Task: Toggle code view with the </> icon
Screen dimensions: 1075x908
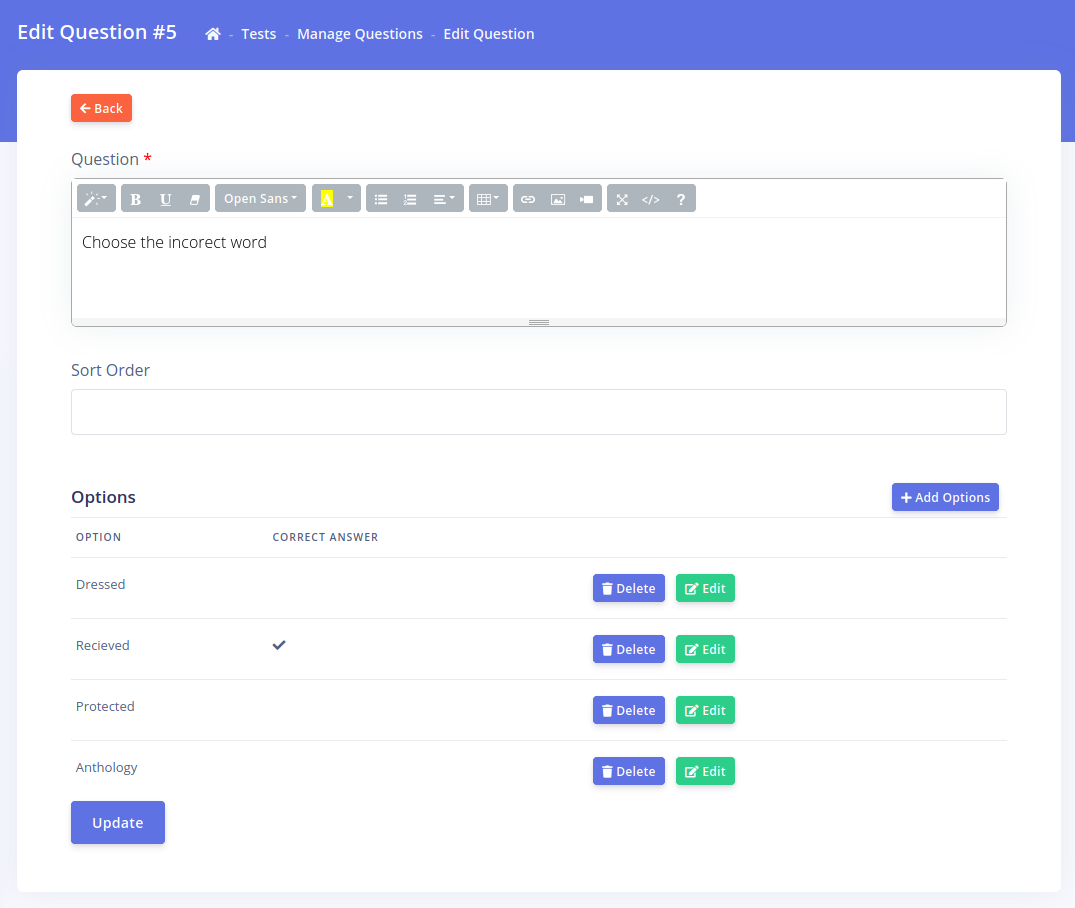Action: point(651,199)
